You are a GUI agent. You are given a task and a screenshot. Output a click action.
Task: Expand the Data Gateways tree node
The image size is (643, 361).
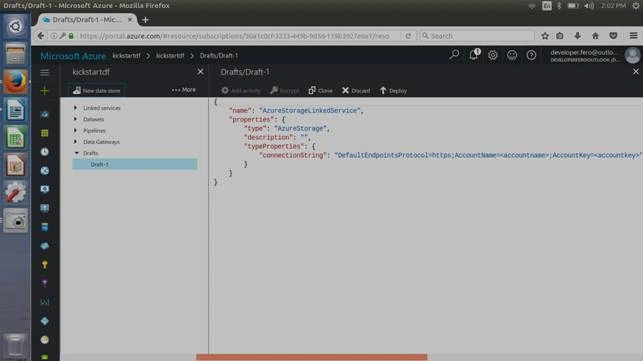click(75, 142)
